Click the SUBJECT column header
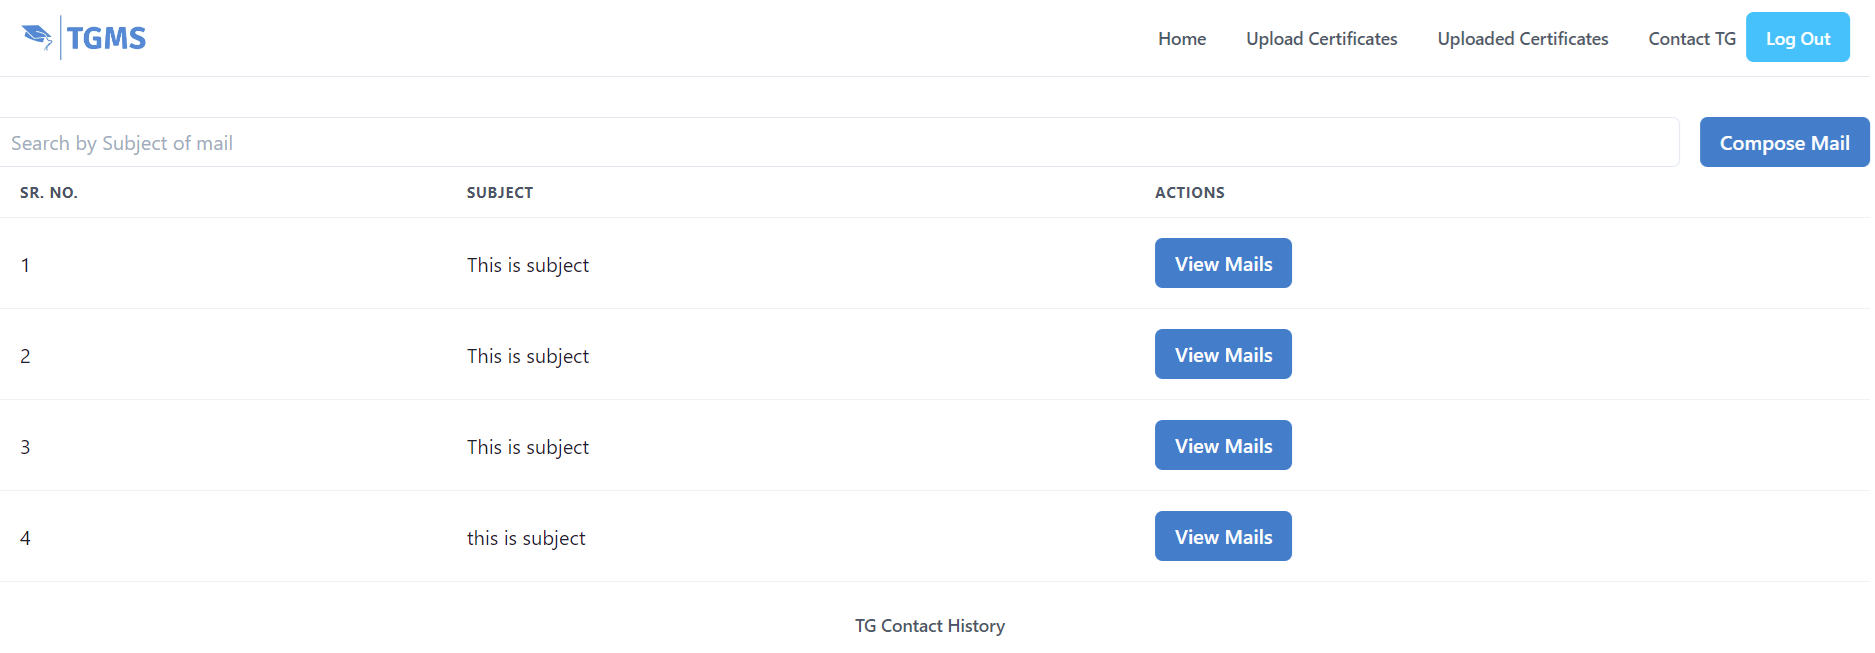1875x653 pixels. [500, 193]
